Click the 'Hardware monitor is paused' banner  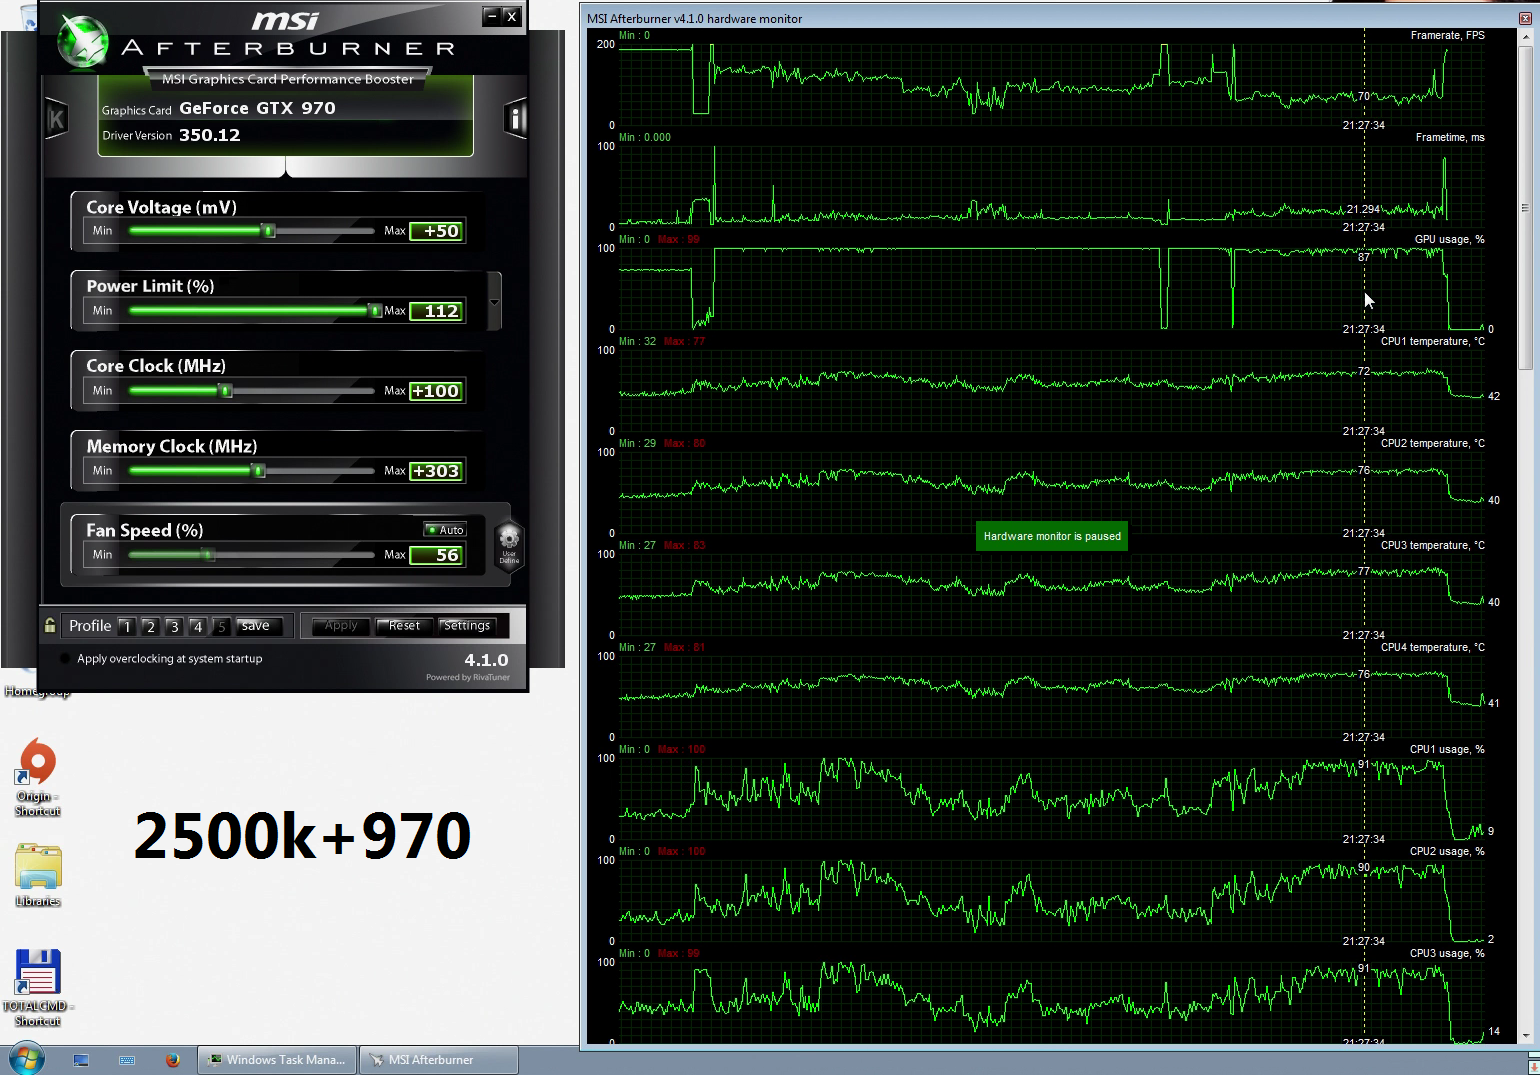1052,536
